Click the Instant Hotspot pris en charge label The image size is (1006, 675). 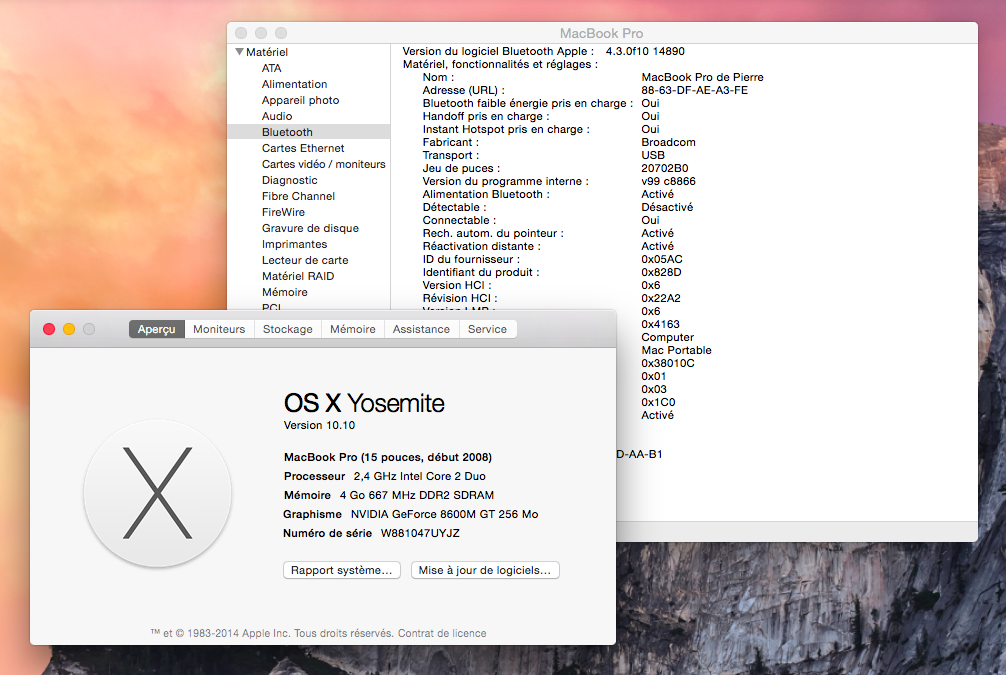[x=506, y=130]
